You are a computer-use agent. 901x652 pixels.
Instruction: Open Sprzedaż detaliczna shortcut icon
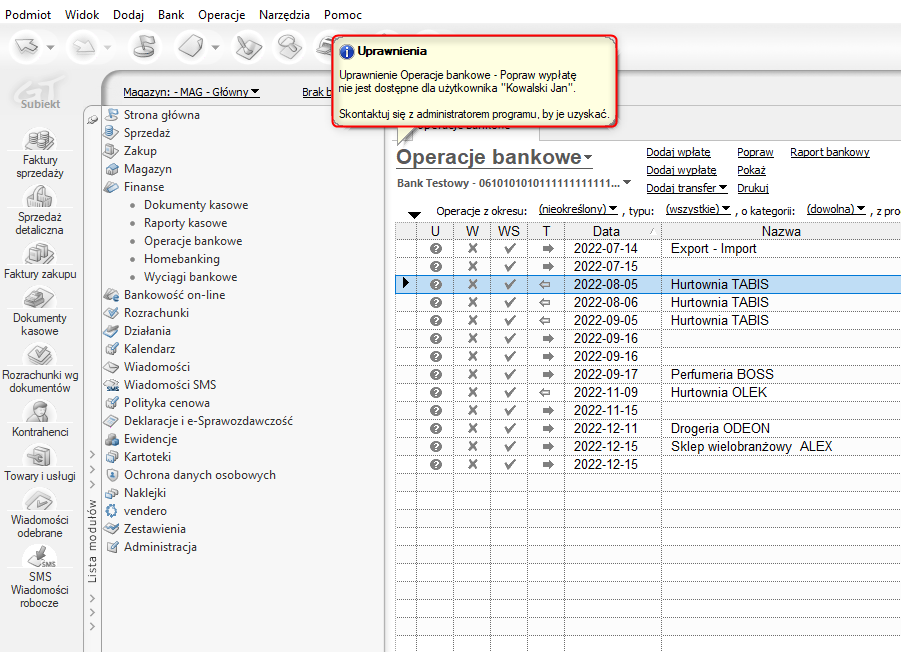pyautogui.click(x=40, y=197)
